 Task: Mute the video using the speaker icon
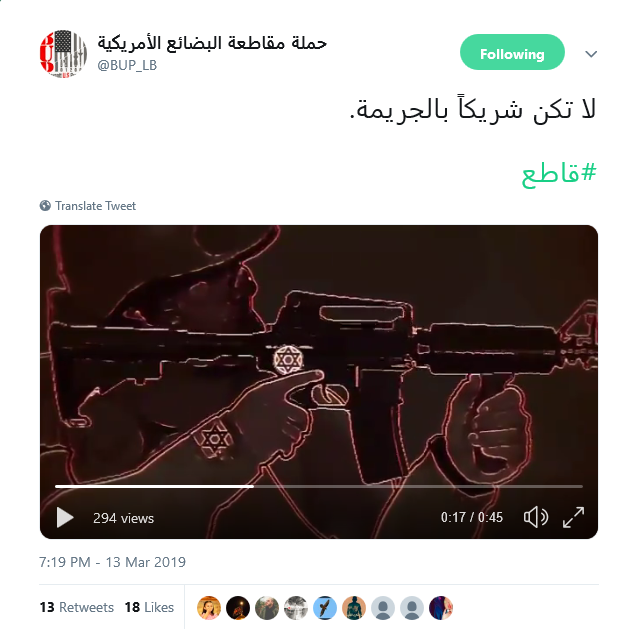[x=535, y=517]
